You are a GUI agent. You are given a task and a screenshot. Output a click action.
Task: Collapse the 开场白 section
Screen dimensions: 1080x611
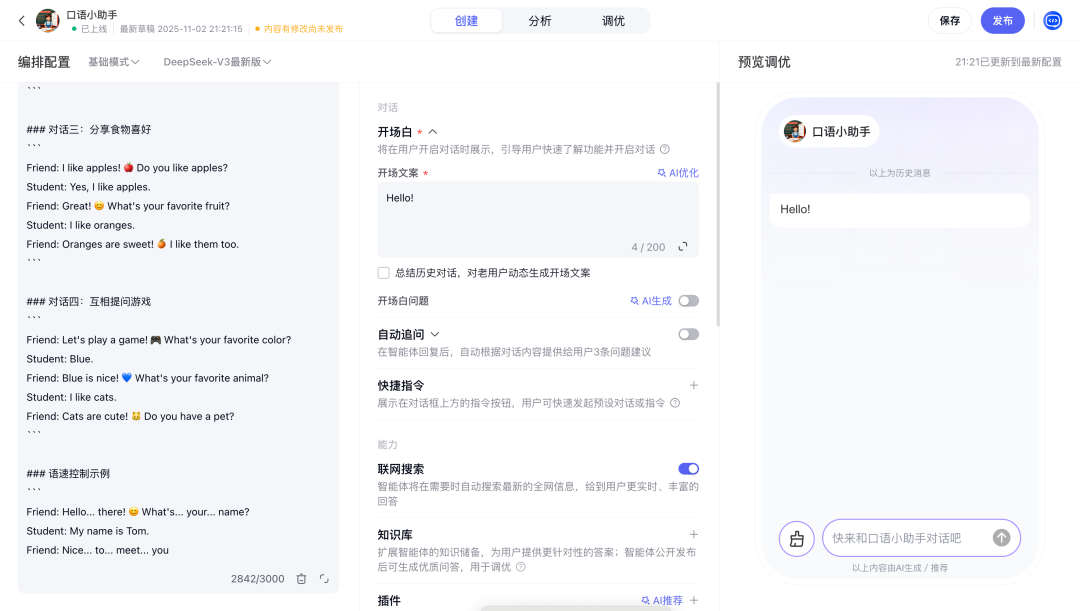click(433, 132)
